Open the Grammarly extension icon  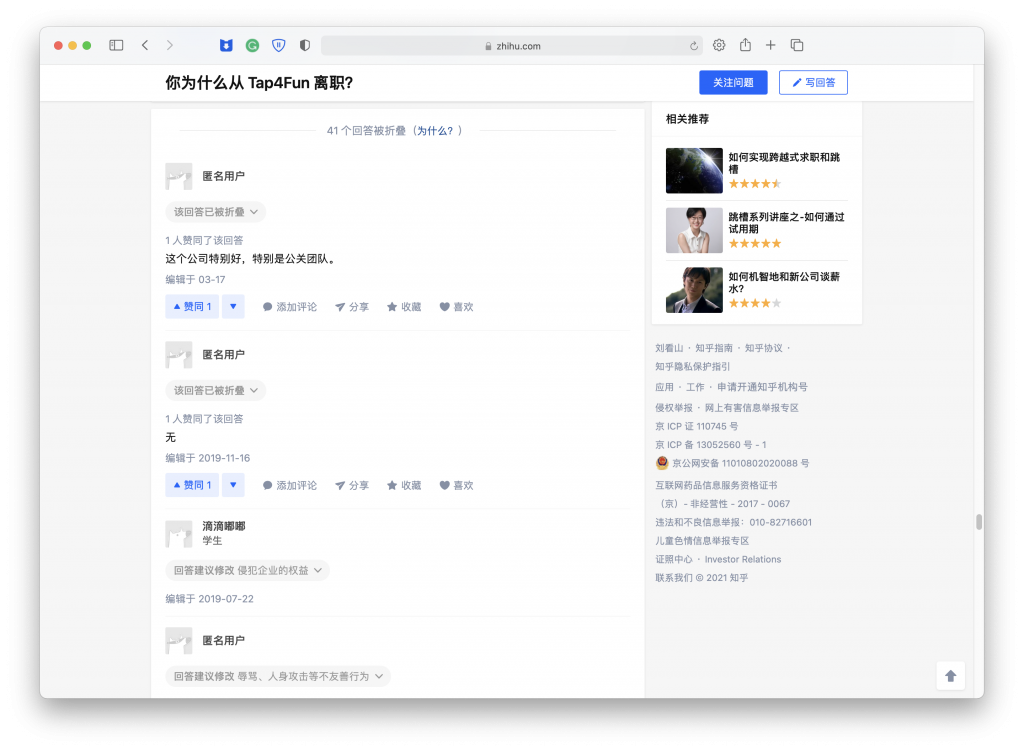point(252,45)
